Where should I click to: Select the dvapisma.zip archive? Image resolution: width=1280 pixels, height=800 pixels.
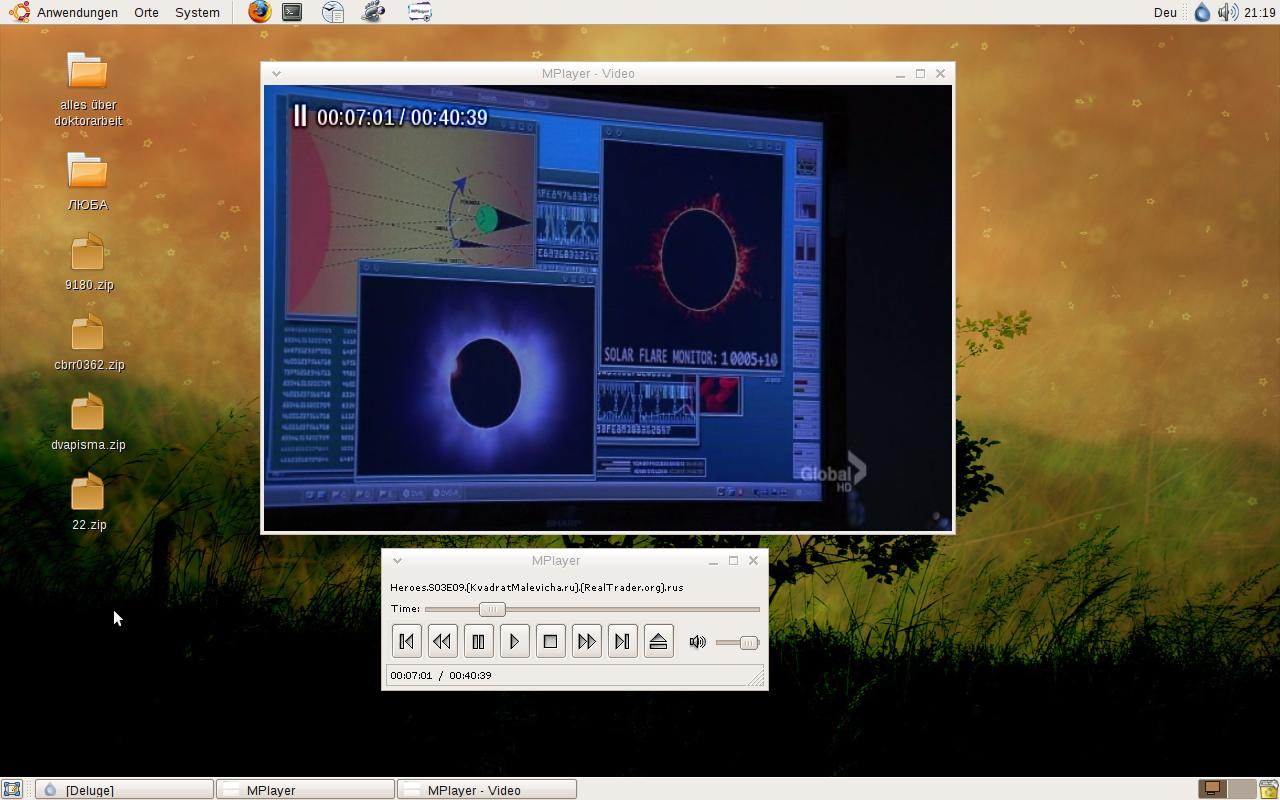[88, 422]
